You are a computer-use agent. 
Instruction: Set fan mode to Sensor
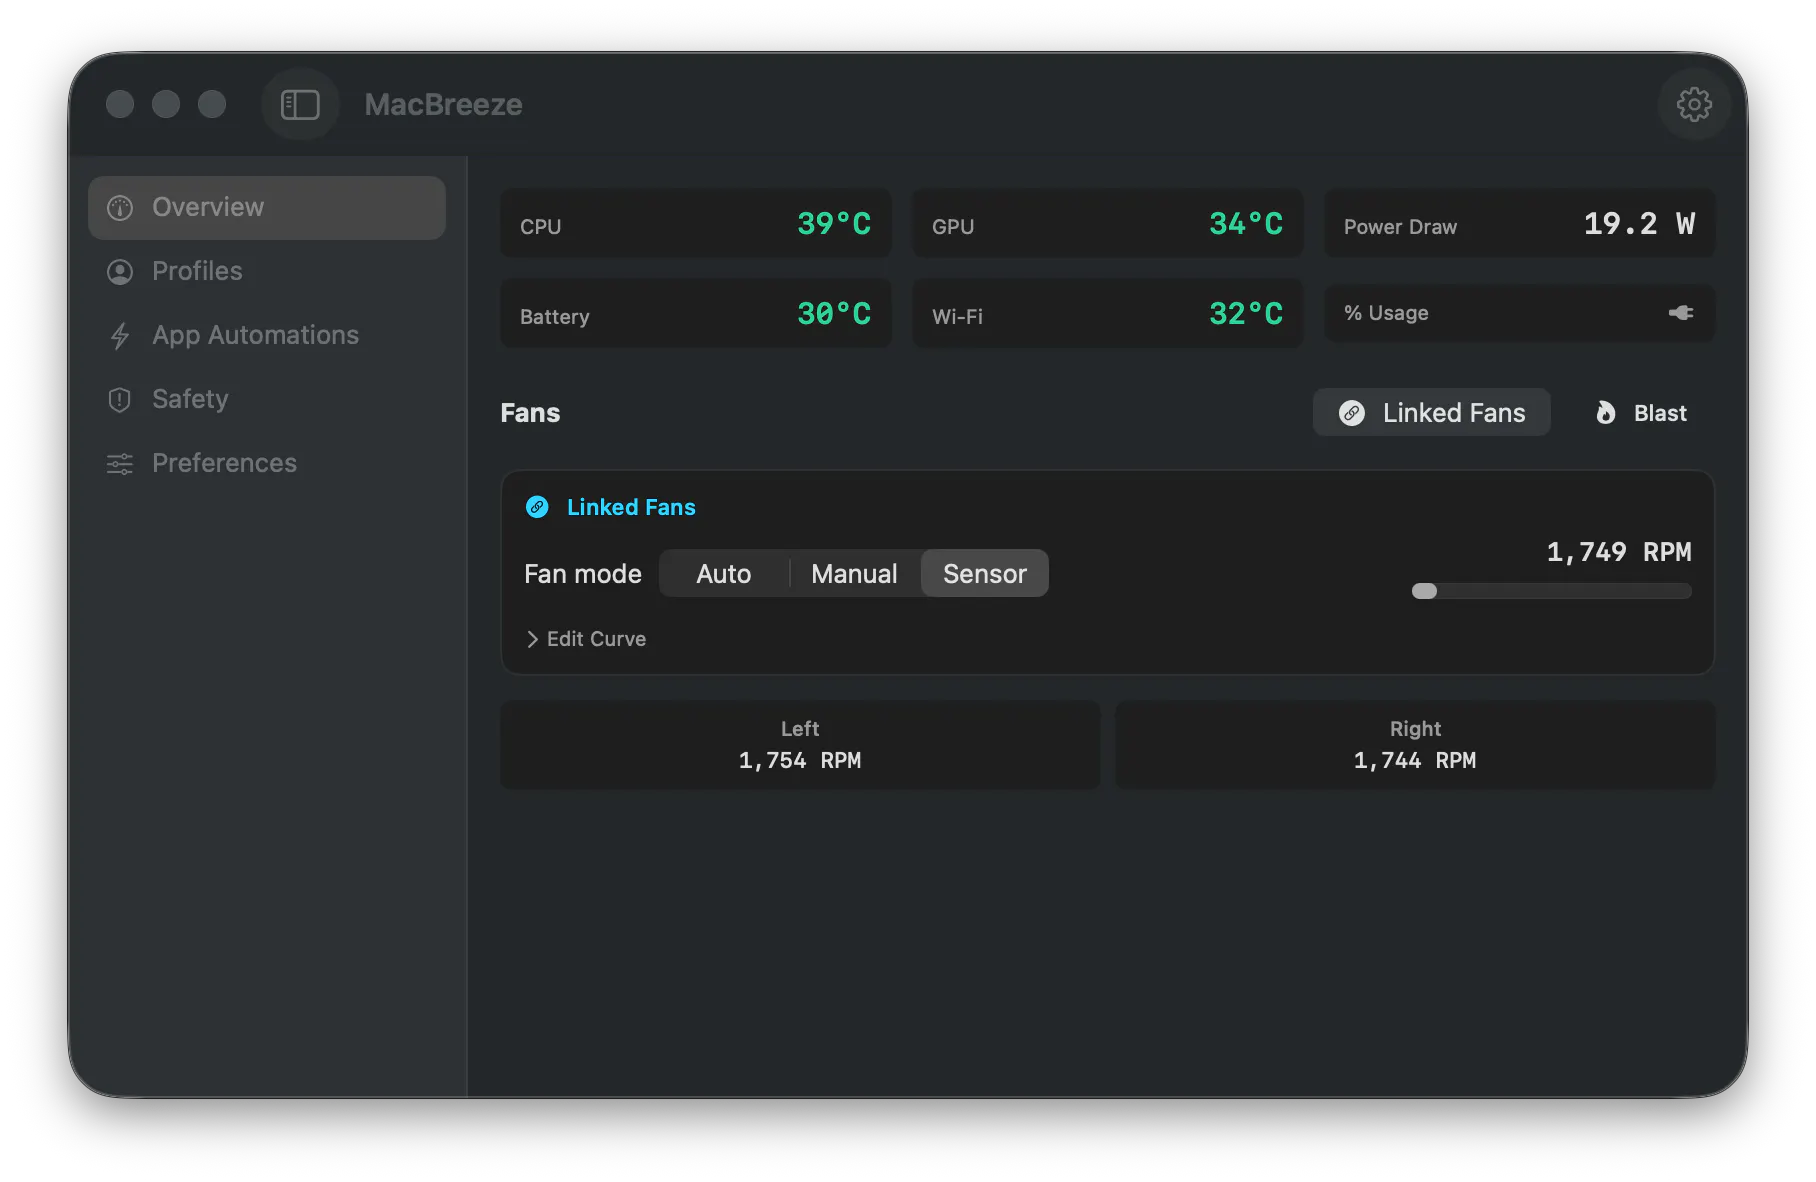[985, 574]
